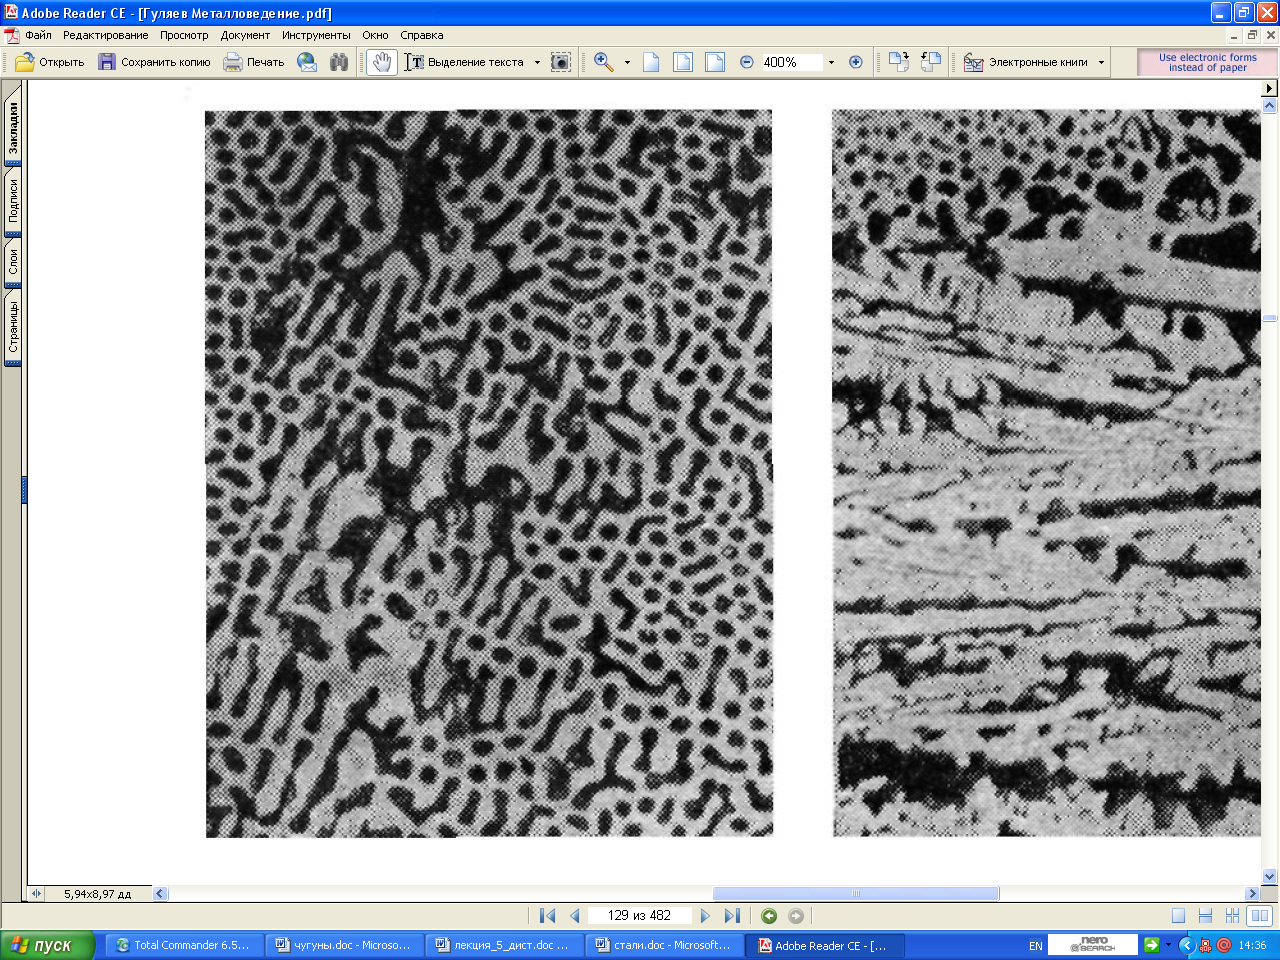The width and height of the screenshot is (1280, 960).
Task: Switch to Single Page layout icon
Action: (x=1178, y=915)
